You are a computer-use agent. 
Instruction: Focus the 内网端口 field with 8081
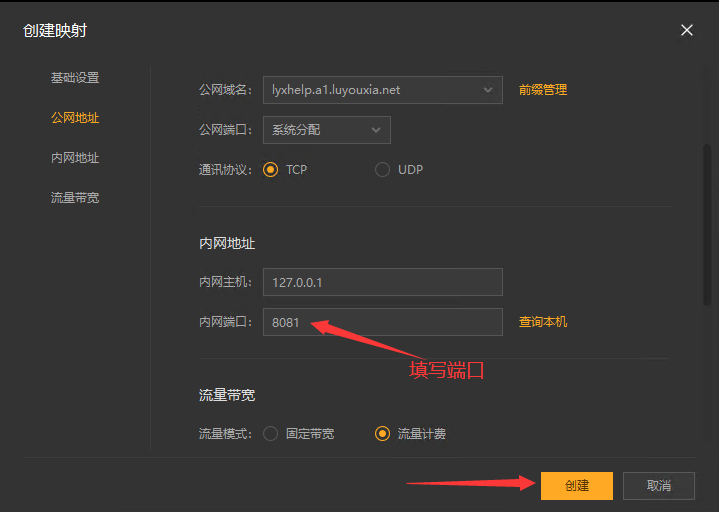(383, 322)
